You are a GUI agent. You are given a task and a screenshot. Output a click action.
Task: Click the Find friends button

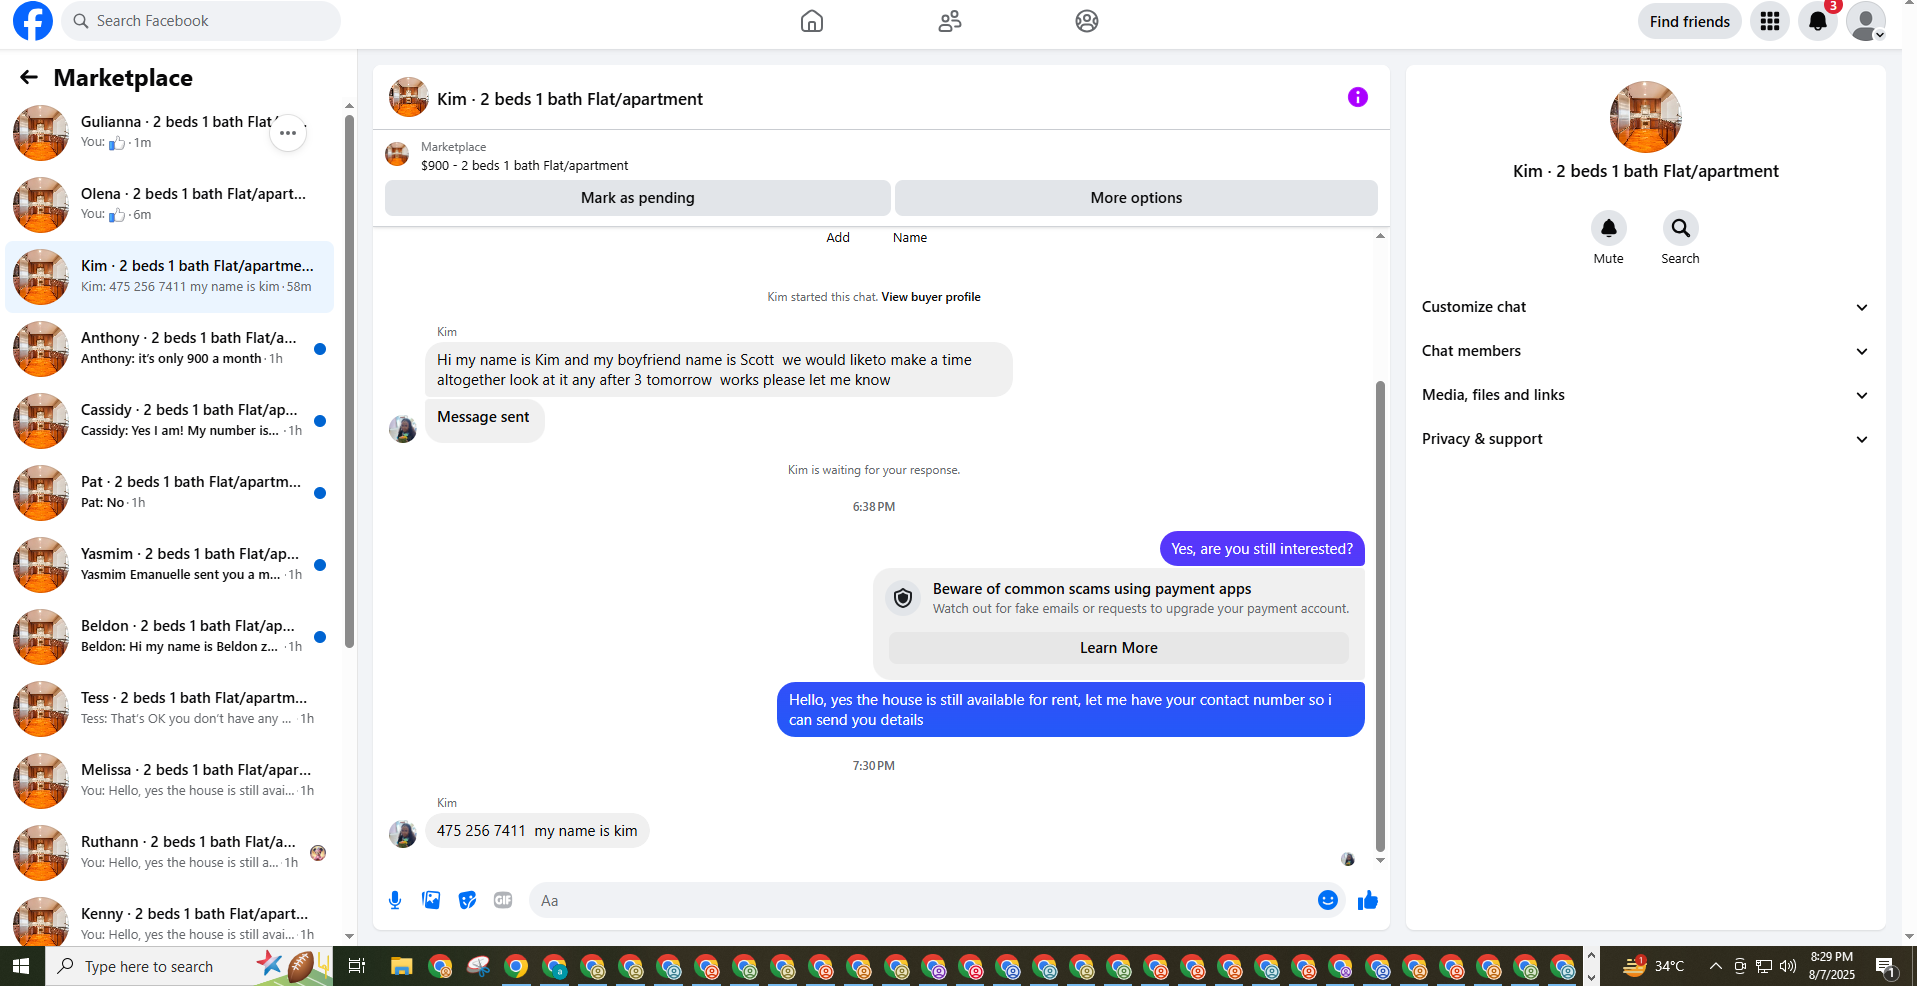pyautogui.click(x=1690, y=21)
